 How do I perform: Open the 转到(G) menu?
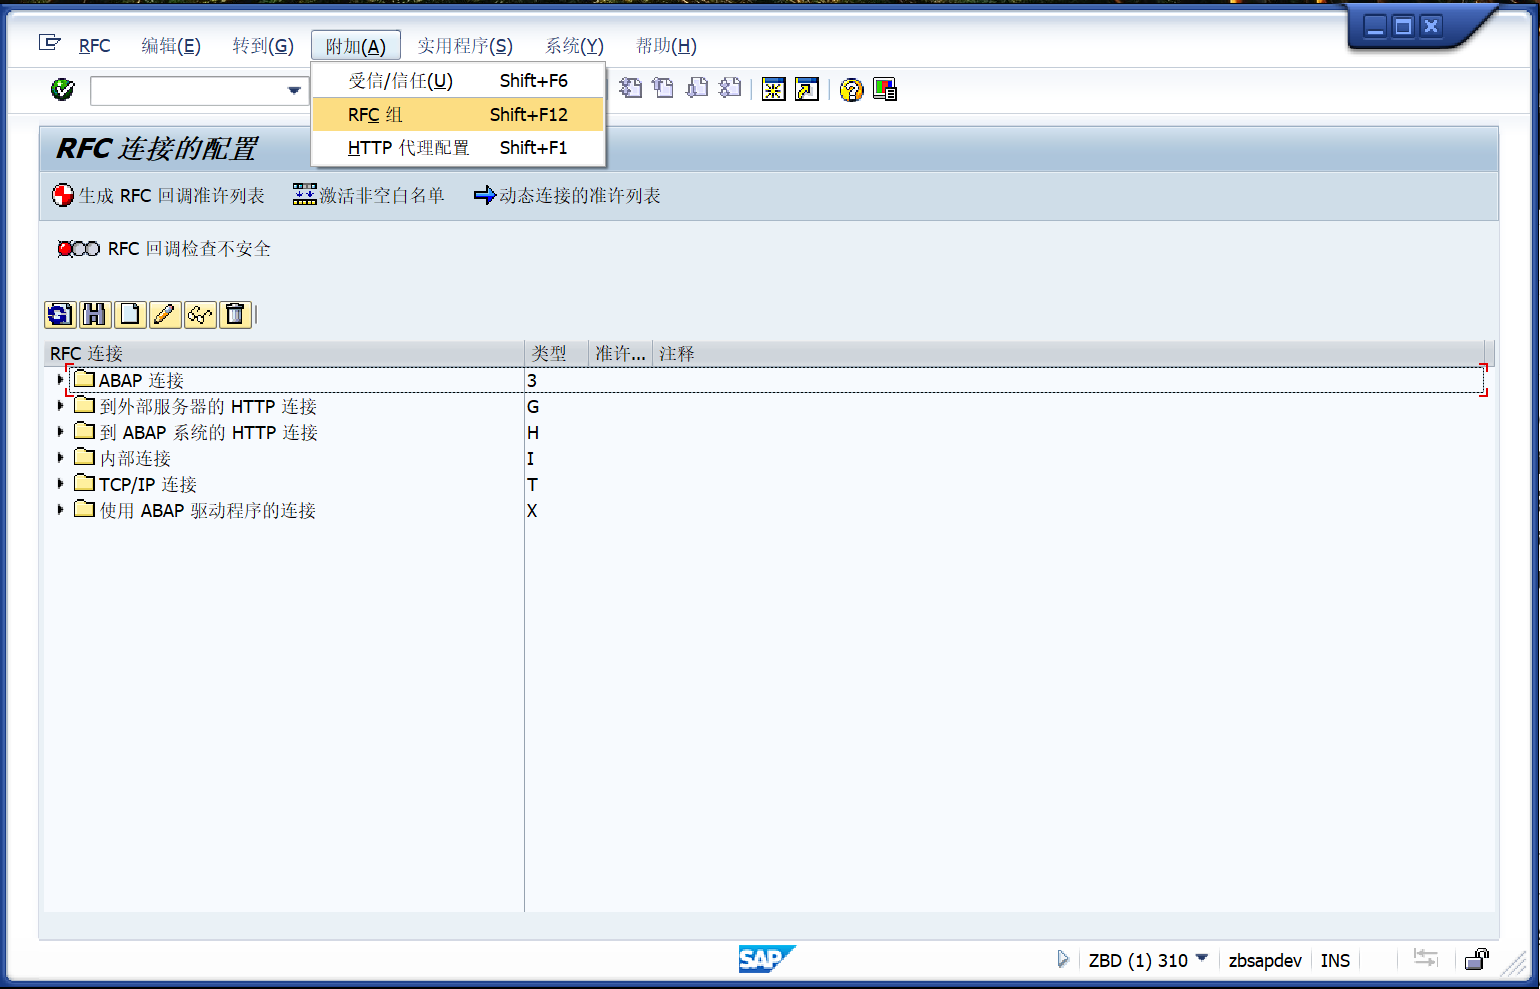point(263,46)
